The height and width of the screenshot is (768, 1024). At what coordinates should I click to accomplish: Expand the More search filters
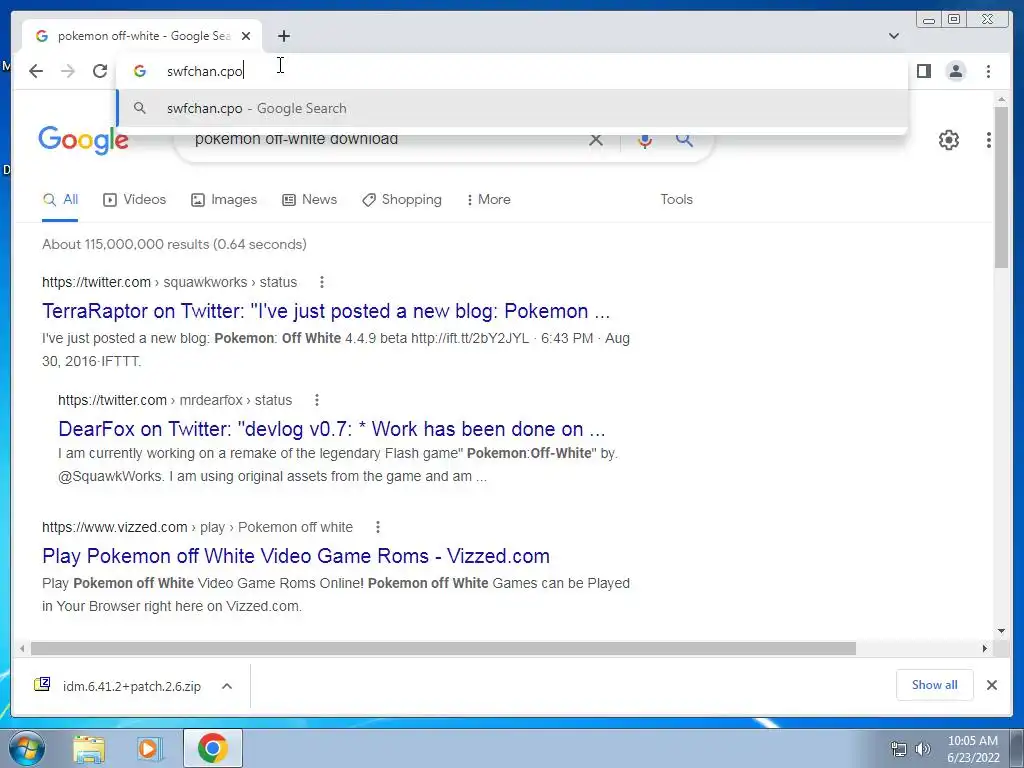(488, 200)
